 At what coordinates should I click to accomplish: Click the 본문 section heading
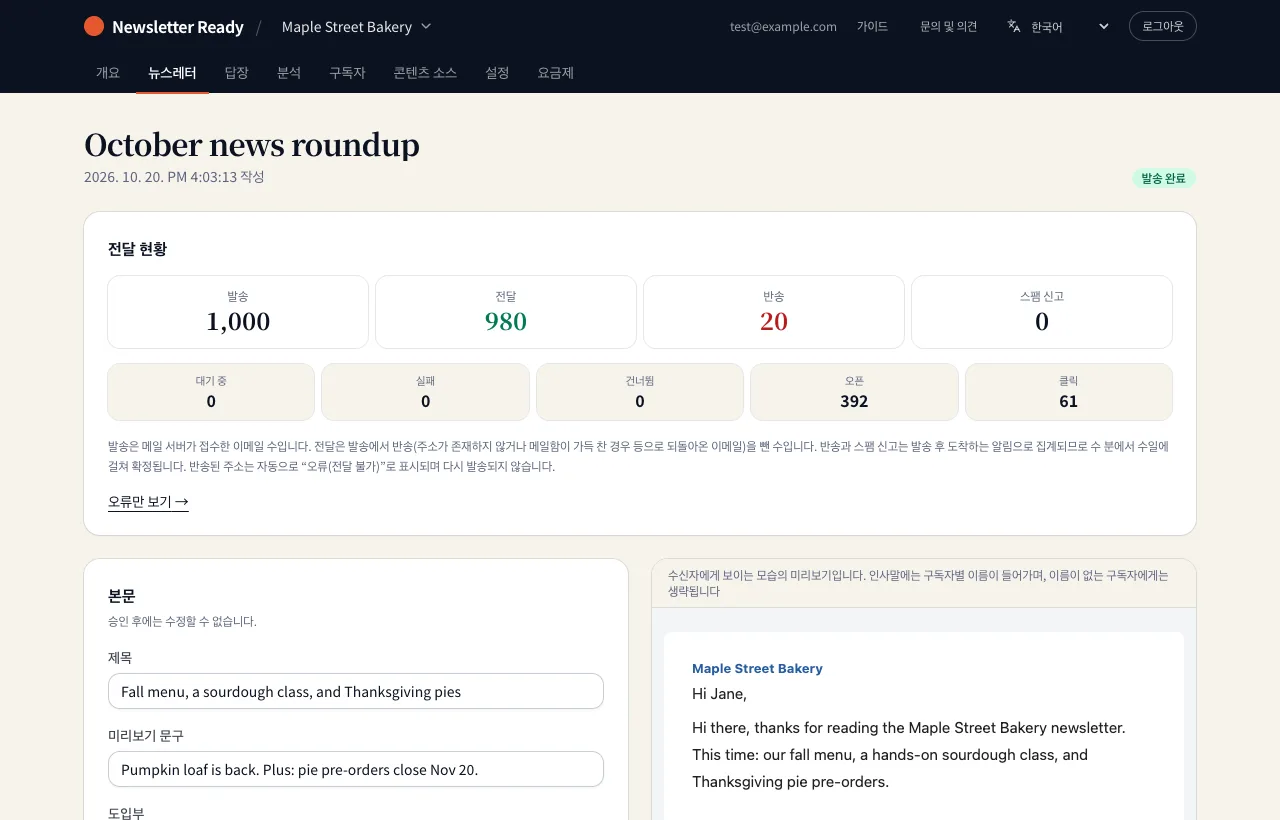click(121, 596)
